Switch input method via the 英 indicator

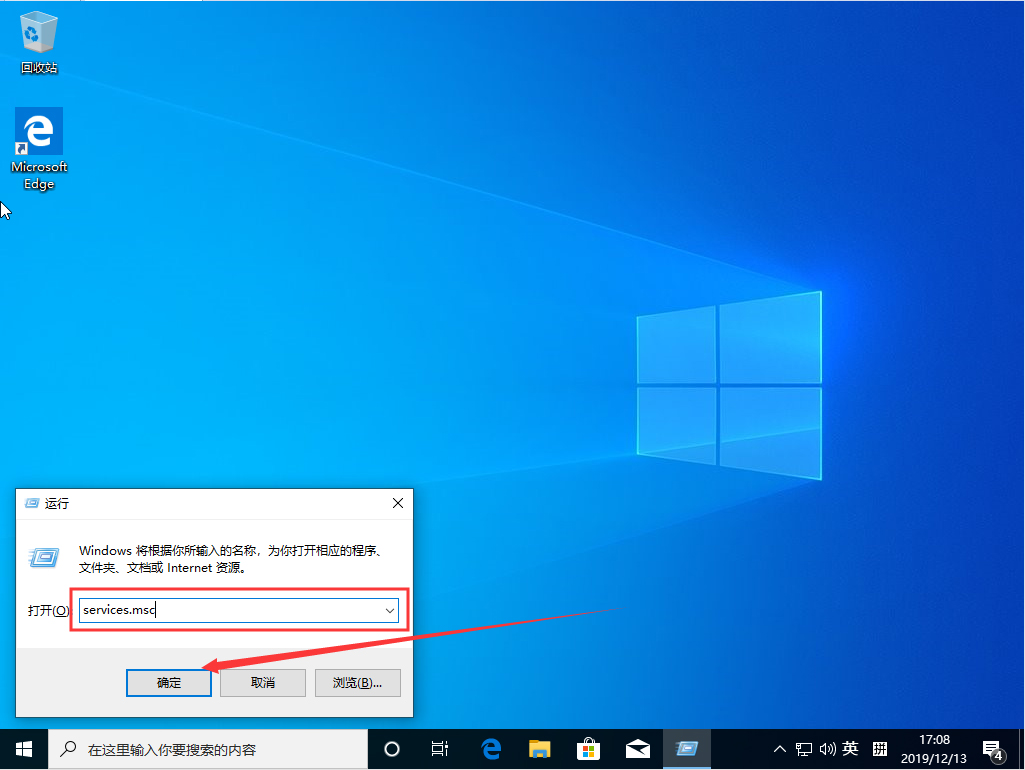[851, 748]
